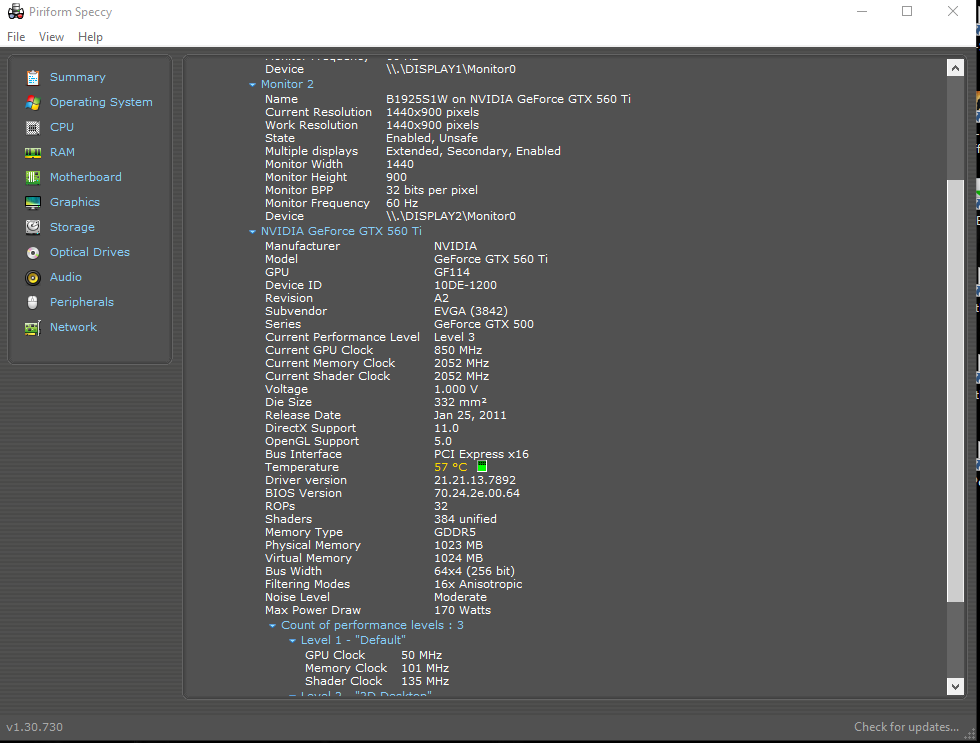This screenshot has height=743, width=980.
Task: Click the BIOS Version value 70.24.2e.00.64
Action: pyautogui.click(x=477, y=493)
